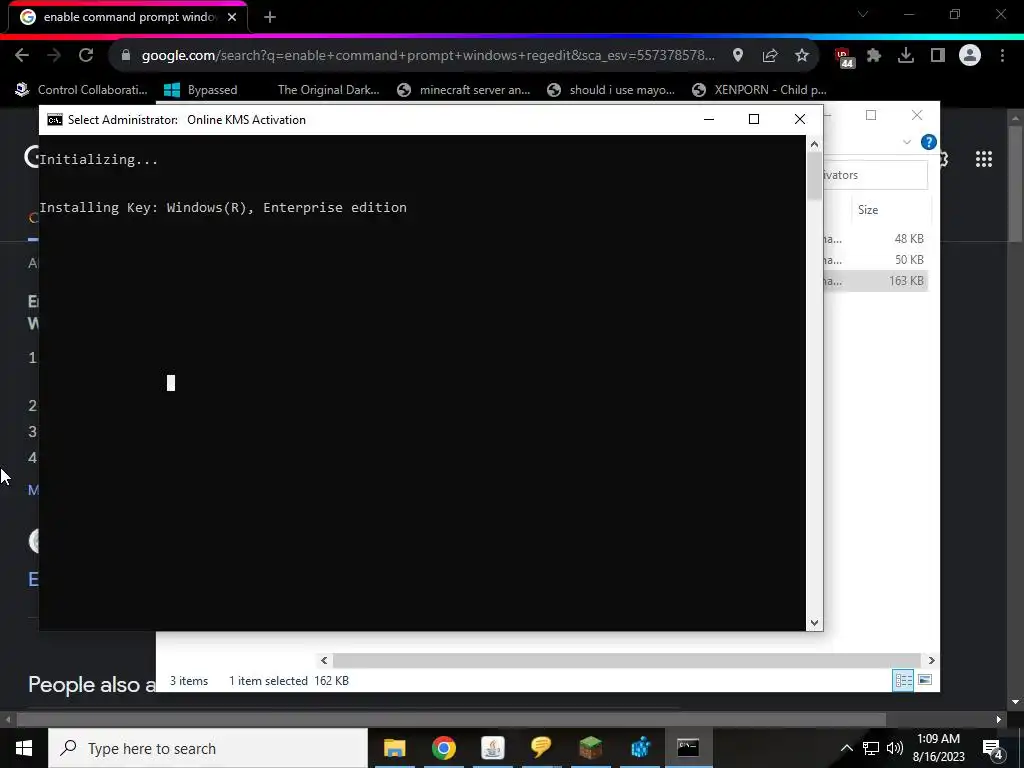Show hidden system tray icons
1024x768 pixels.
tap(846, 748)
